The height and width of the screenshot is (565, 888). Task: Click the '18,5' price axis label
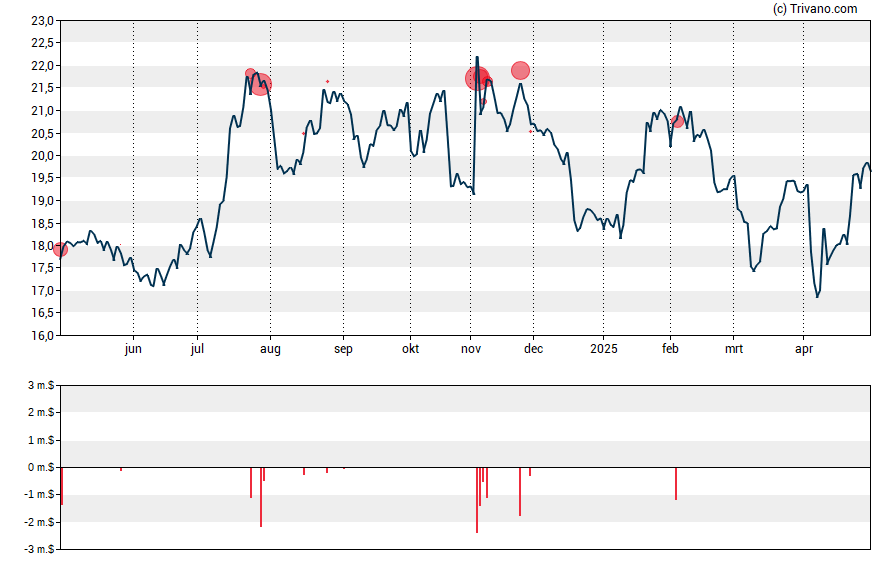tap(42, 224)
